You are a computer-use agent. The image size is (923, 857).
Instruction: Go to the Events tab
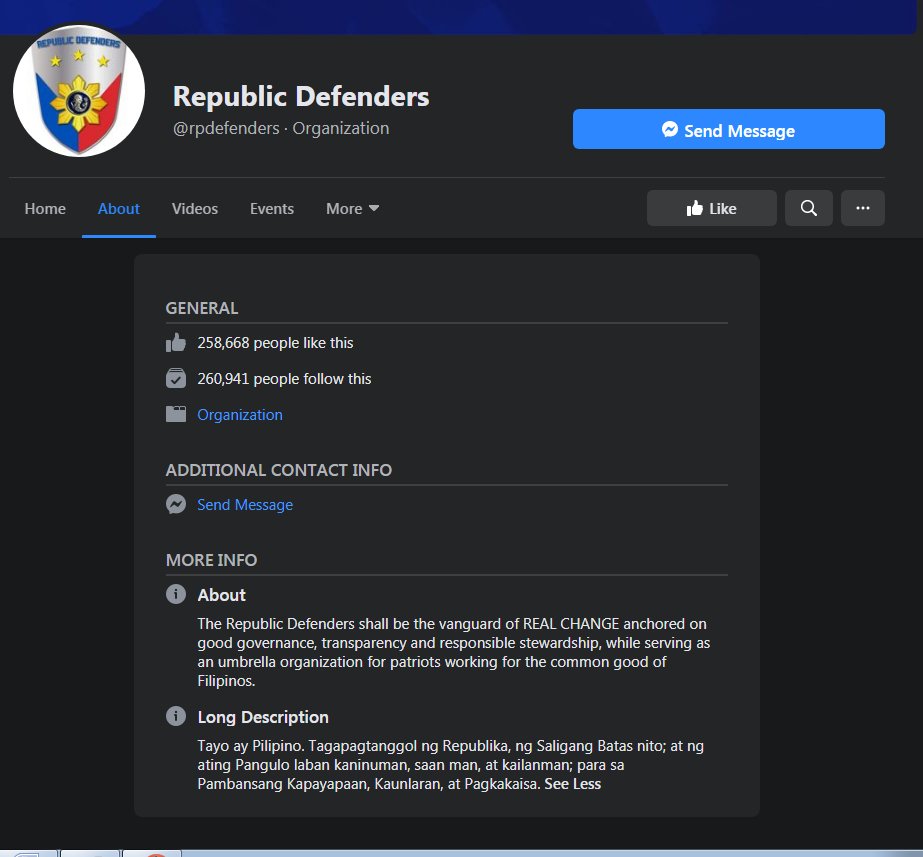click(271, 208)
